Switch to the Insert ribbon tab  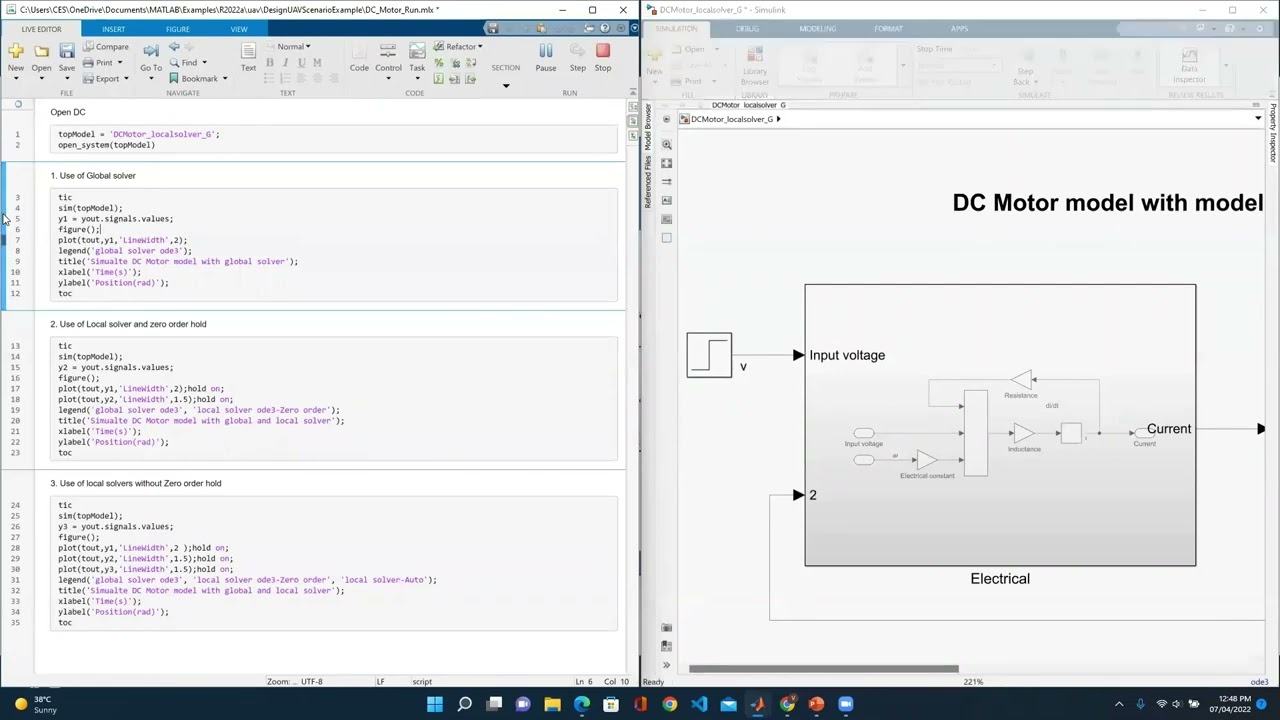click(x=113, y=29)
